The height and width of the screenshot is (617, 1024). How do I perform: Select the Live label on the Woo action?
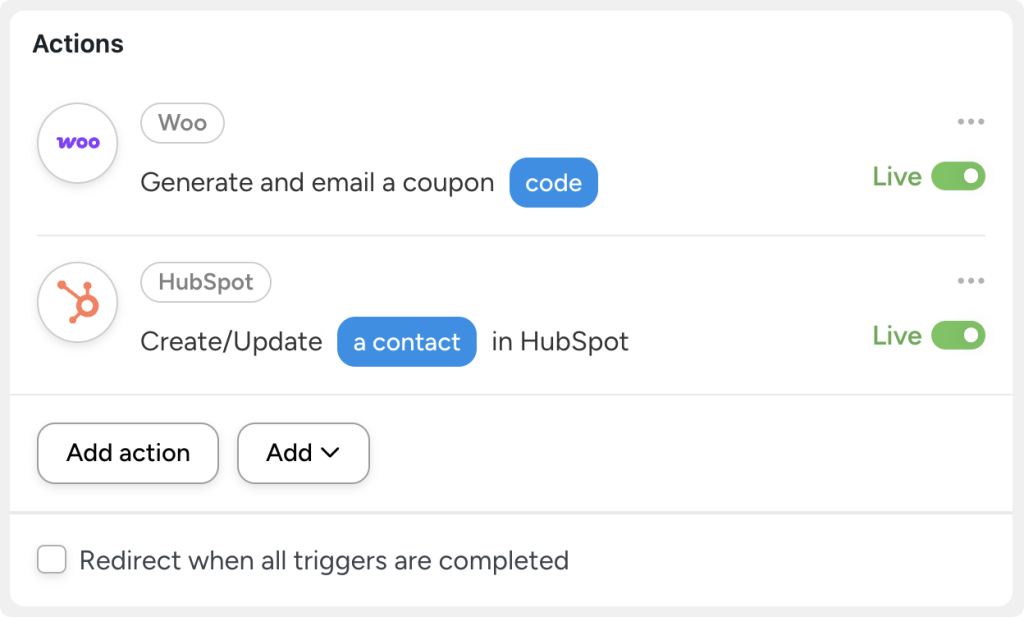point(897,176)
